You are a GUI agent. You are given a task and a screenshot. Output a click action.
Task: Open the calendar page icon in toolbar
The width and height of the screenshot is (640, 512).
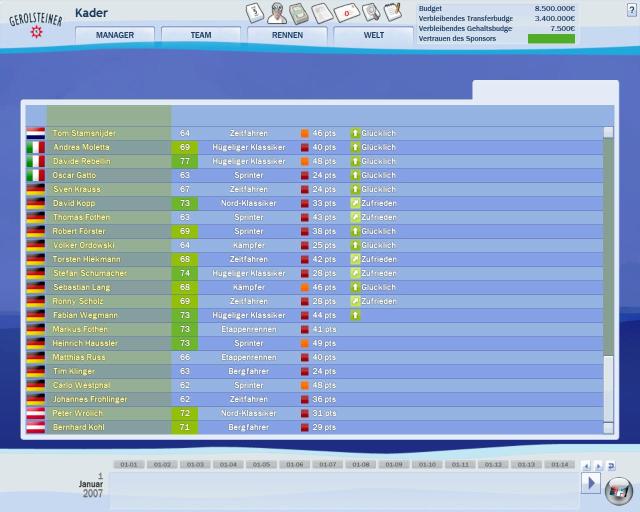(255, 12)
